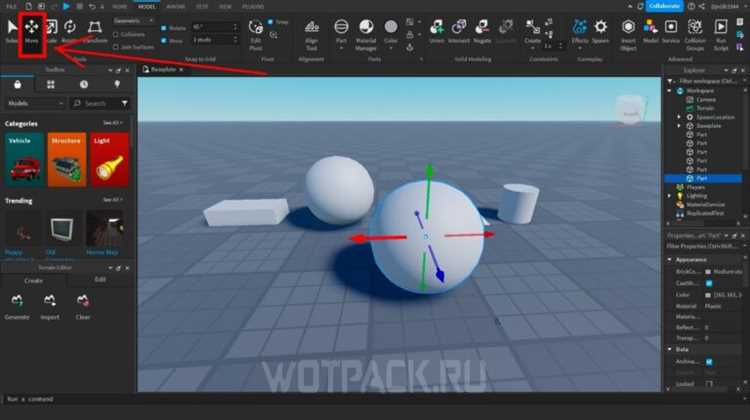Screen dimensions: 750x420
Task: Switch to the Terrain Editor Edit tab
Action: tap(100, 280)
